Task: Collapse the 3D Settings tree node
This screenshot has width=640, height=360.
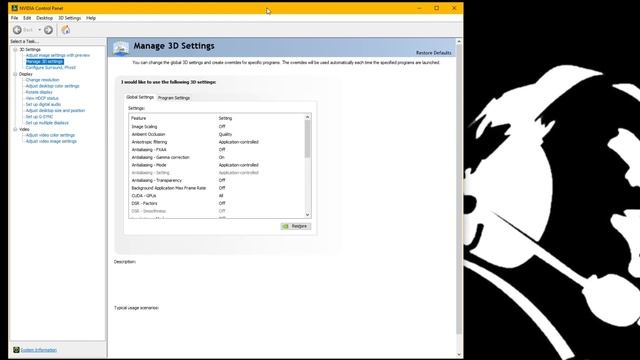Action: tap(15, 49)
